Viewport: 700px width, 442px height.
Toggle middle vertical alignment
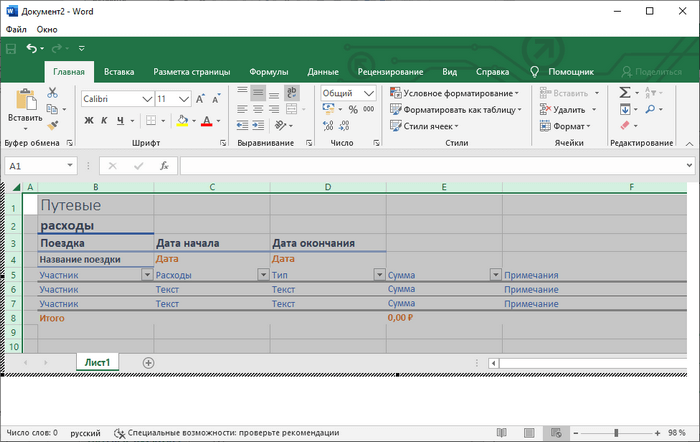click(x=258, y=92)
